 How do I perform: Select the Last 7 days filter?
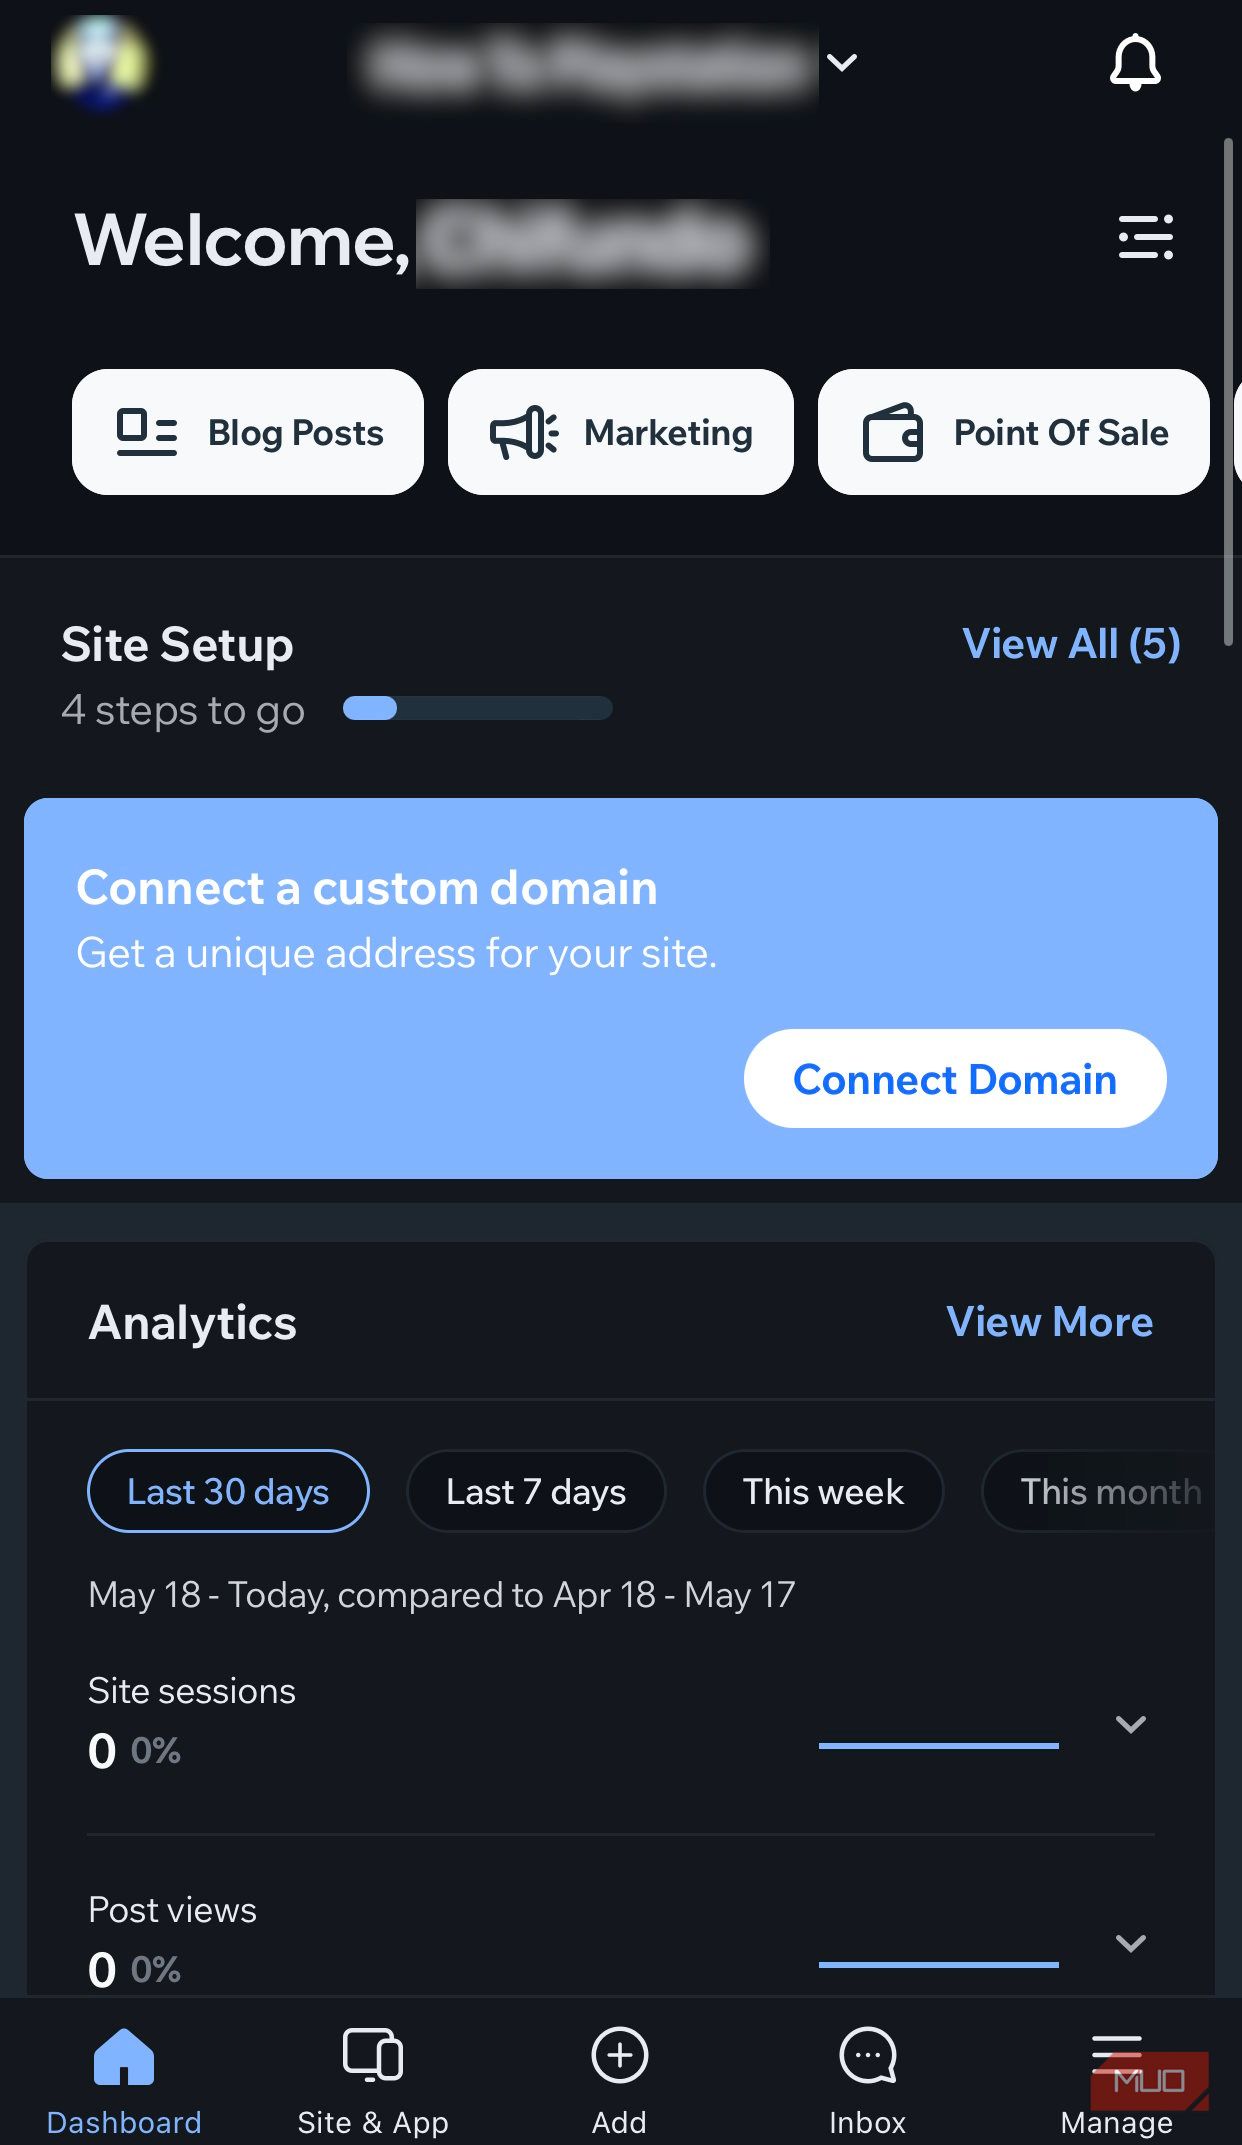click(536, 1491)
